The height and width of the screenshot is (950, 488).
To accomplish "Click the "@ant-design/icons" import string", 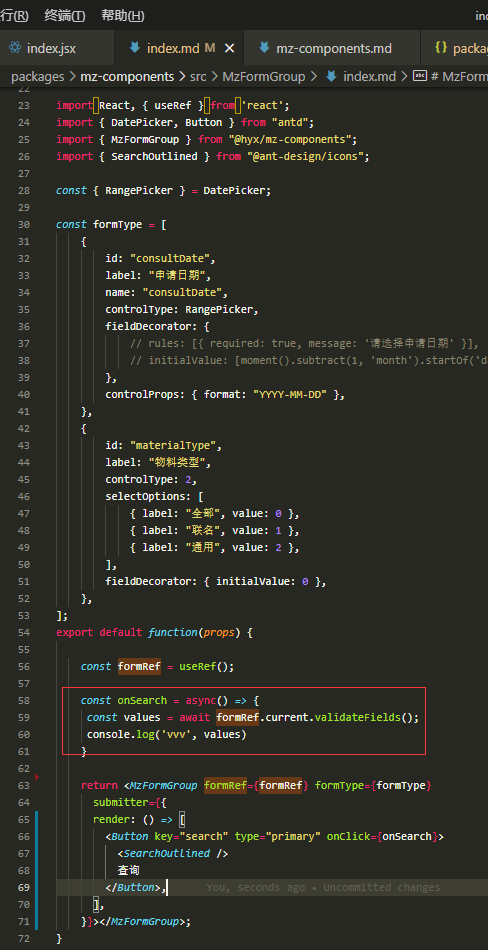I will tap(306, 157).
